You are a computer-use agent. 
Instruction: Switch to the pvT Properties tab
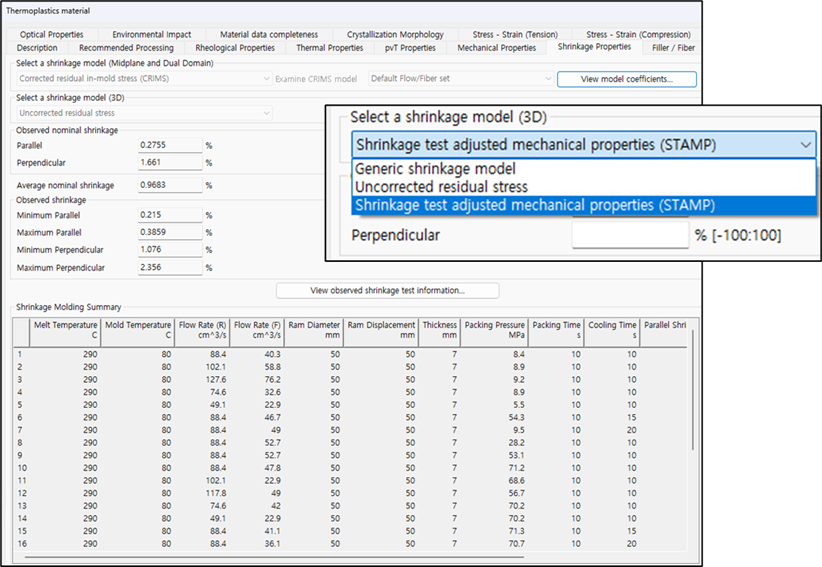[x=410, y=47]
